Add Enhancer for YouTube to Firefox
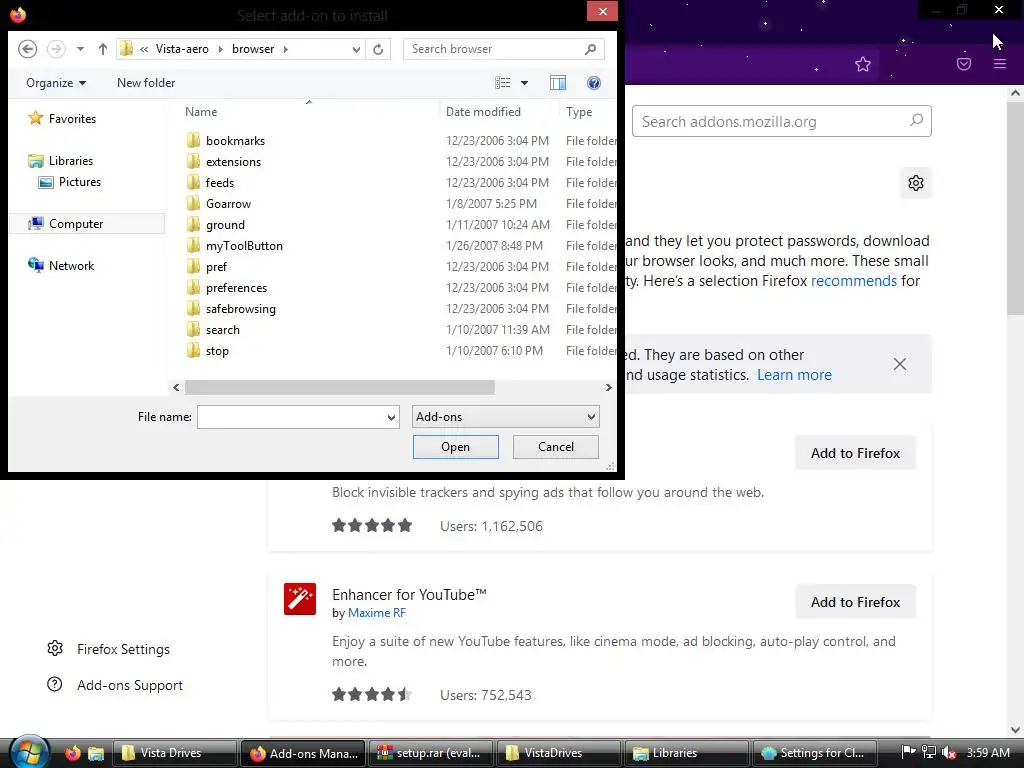Screen dimensions: 1024x768 (x=856, y=602)
